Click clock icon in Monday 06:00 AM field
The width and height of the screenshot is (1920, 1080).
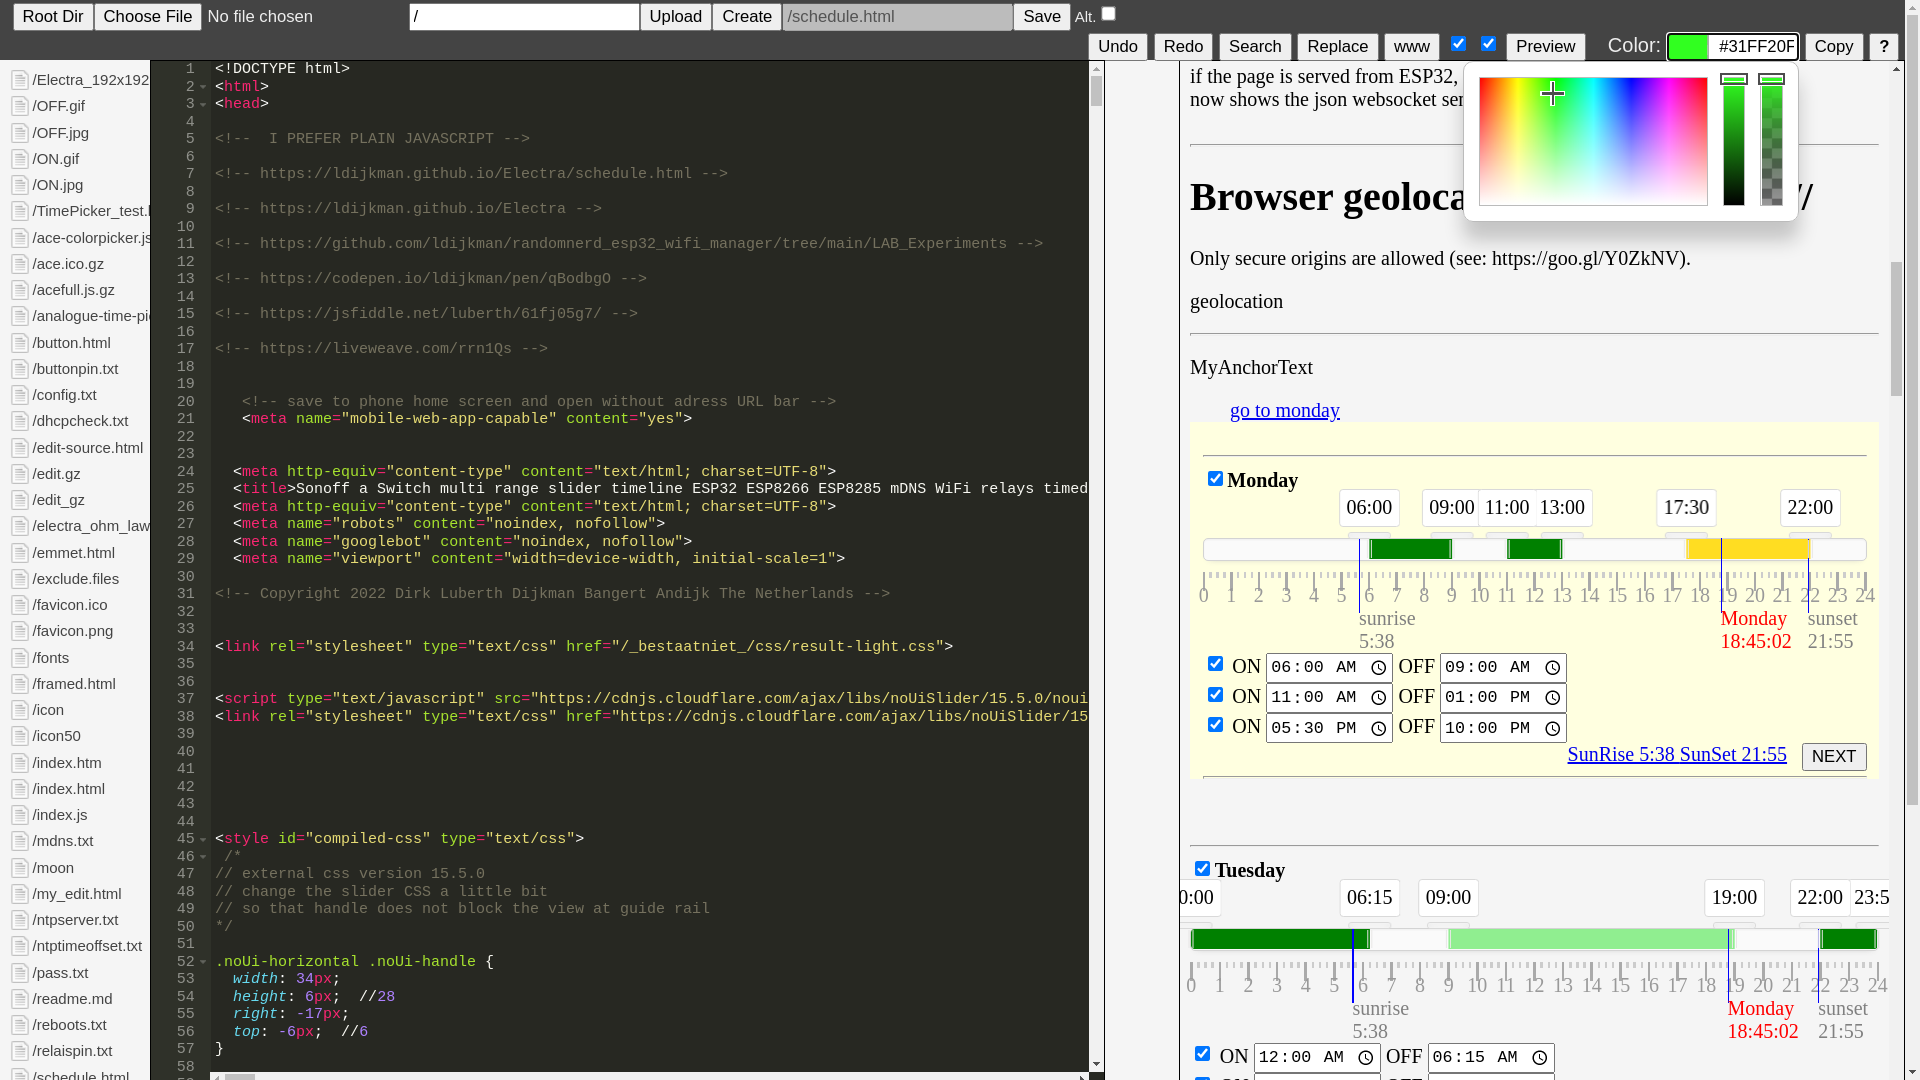1378,668
